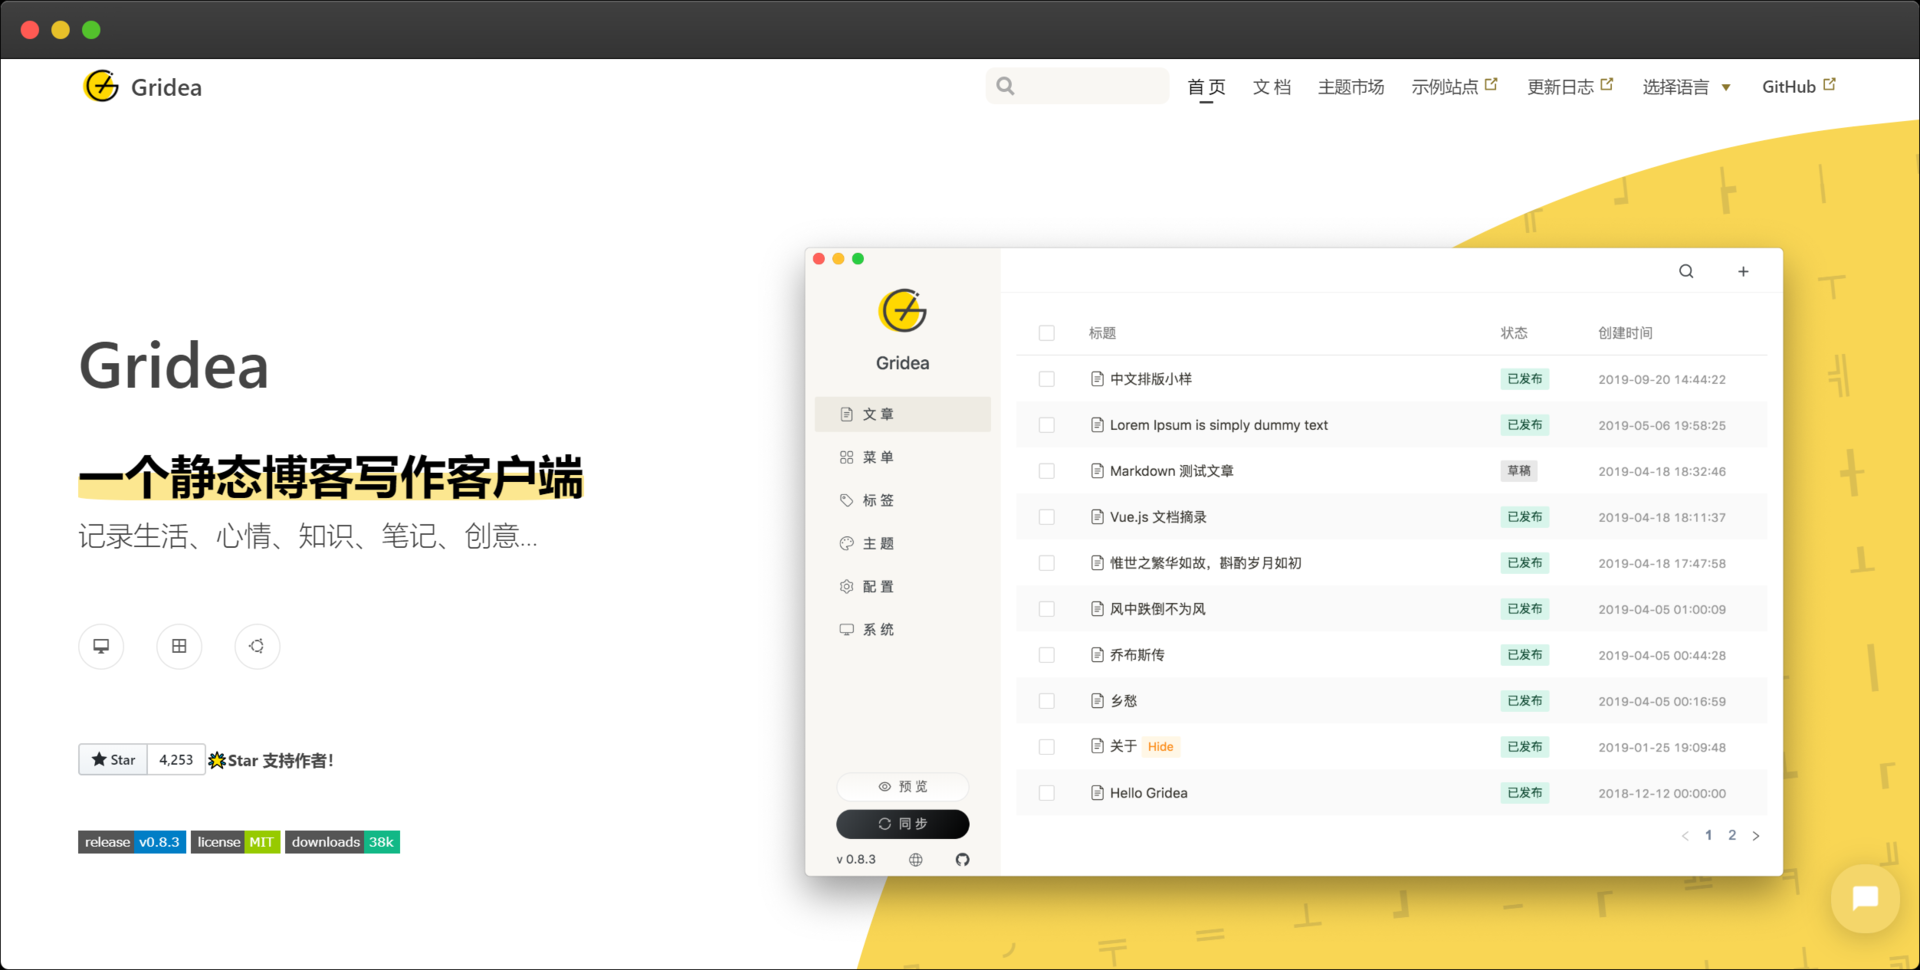
Task: Check the box for 关于 article
Action: pos(1047,747)
